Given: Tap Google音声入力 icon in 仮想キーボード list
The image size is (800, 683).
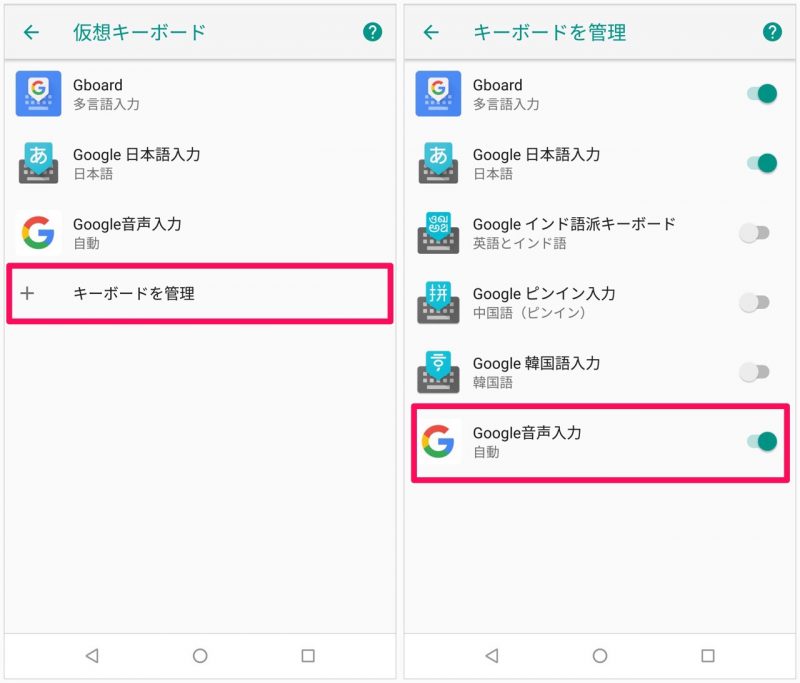Looking at the screenshot, I should pos(38,233).
